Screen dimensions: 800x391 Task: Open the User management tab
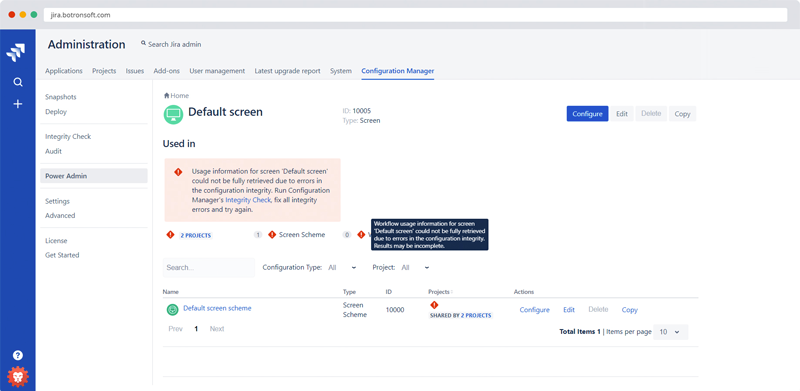point(217,71)
